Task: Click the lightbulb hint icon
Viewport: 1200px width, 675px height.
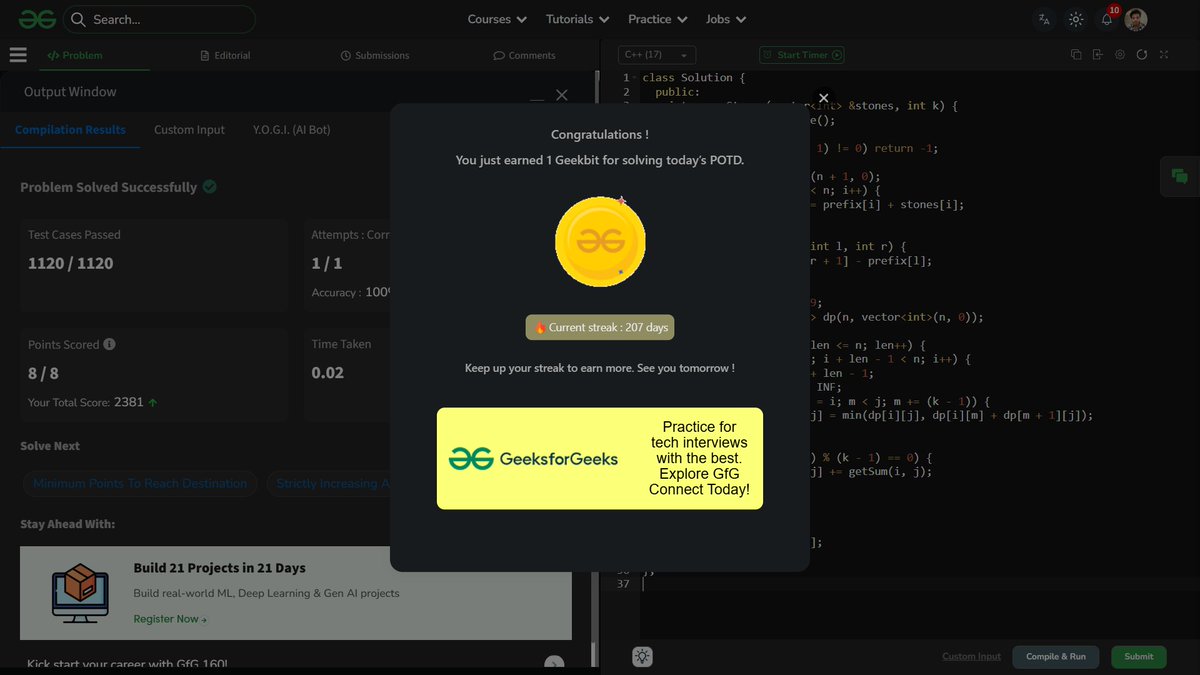Action: (642, 656)
